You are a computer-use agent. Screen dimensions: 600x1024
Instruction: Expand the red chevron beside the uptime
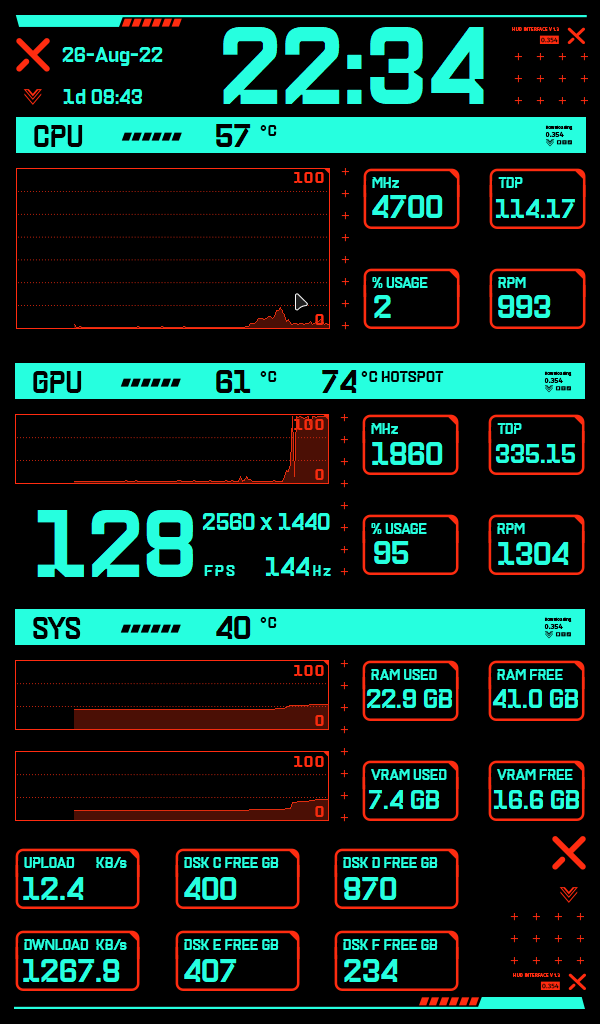point(33,96)
